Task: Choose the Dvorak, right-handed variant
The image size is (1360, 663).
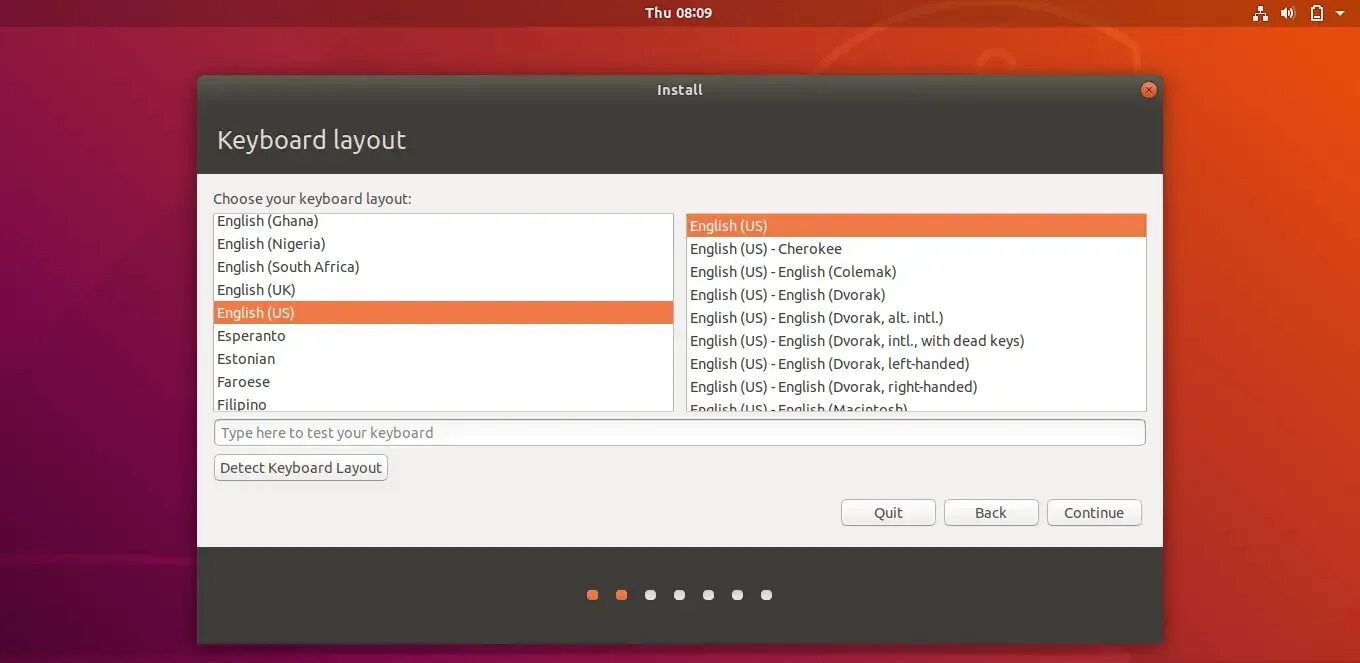Action: point(916,387)
